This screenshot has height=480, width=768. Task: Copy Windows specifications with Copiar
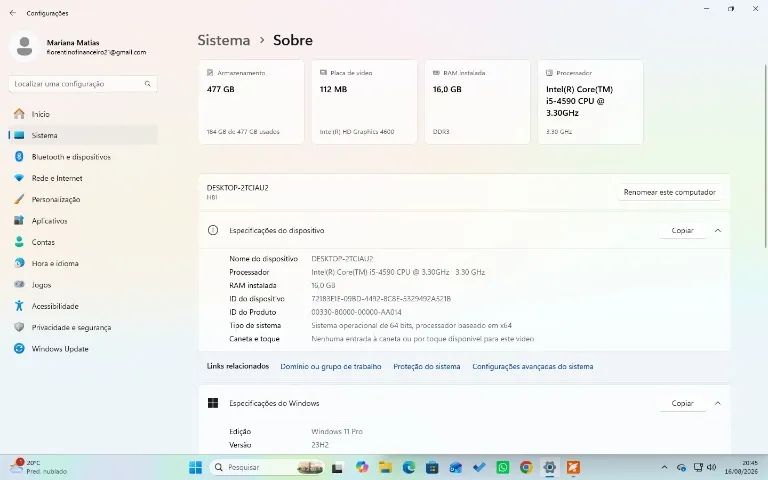click(682, 403)
